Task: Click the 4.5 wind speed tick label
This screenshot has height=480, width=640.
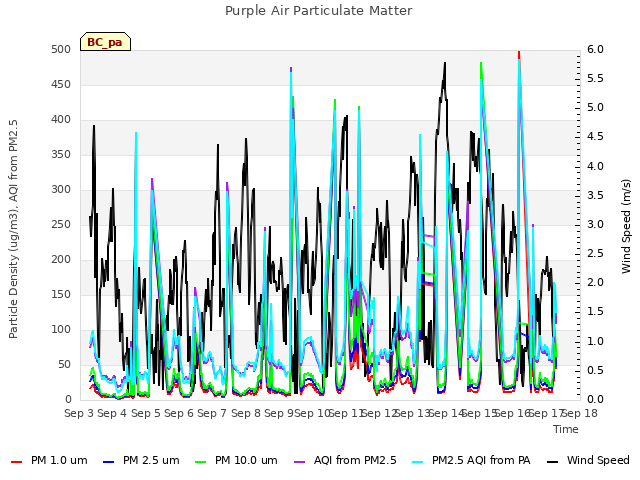Action: [x=595, y=137]
